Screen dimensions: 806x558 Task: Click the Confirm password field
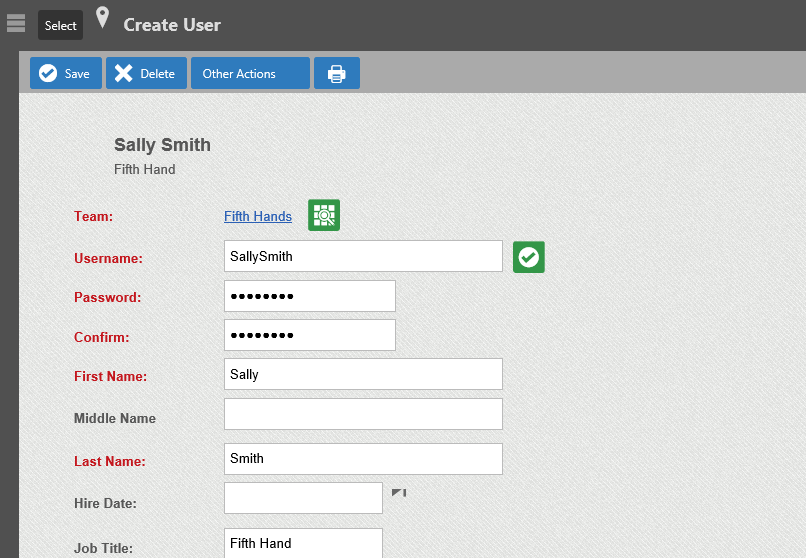(310, 335)
